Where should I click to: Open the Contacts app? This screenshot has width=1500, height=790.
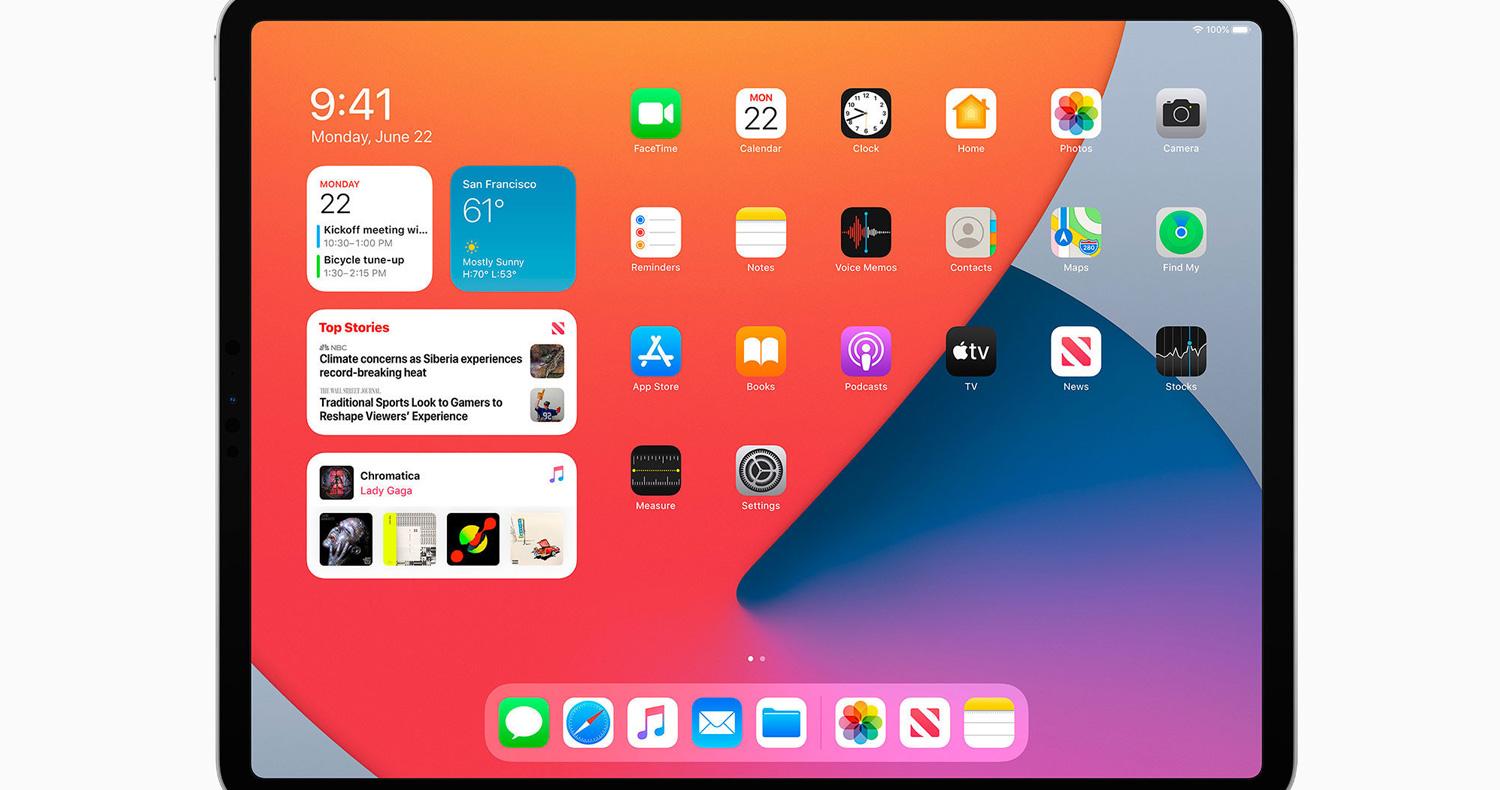click(971, 233)
